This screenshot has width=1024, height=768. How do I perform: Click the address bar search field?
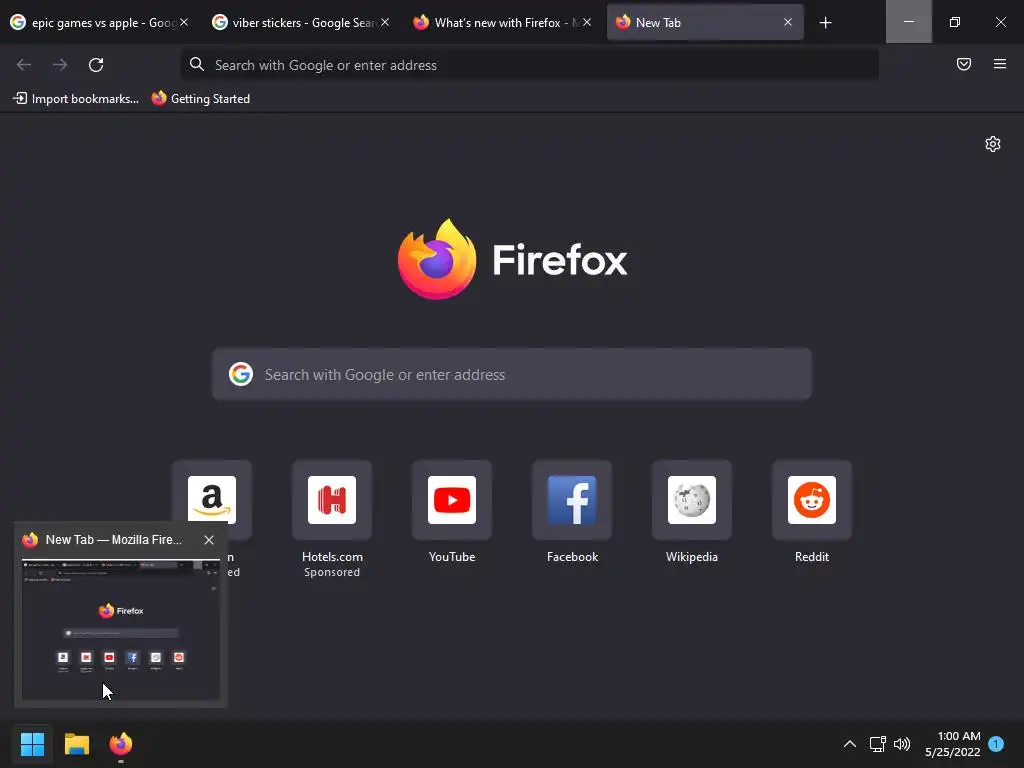coord(530,65)
